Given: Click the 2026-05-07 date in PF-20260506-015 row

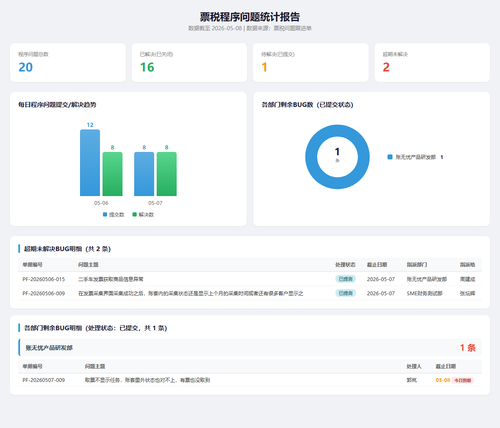Looking at the screenshot, I should (x=381, y=279).
